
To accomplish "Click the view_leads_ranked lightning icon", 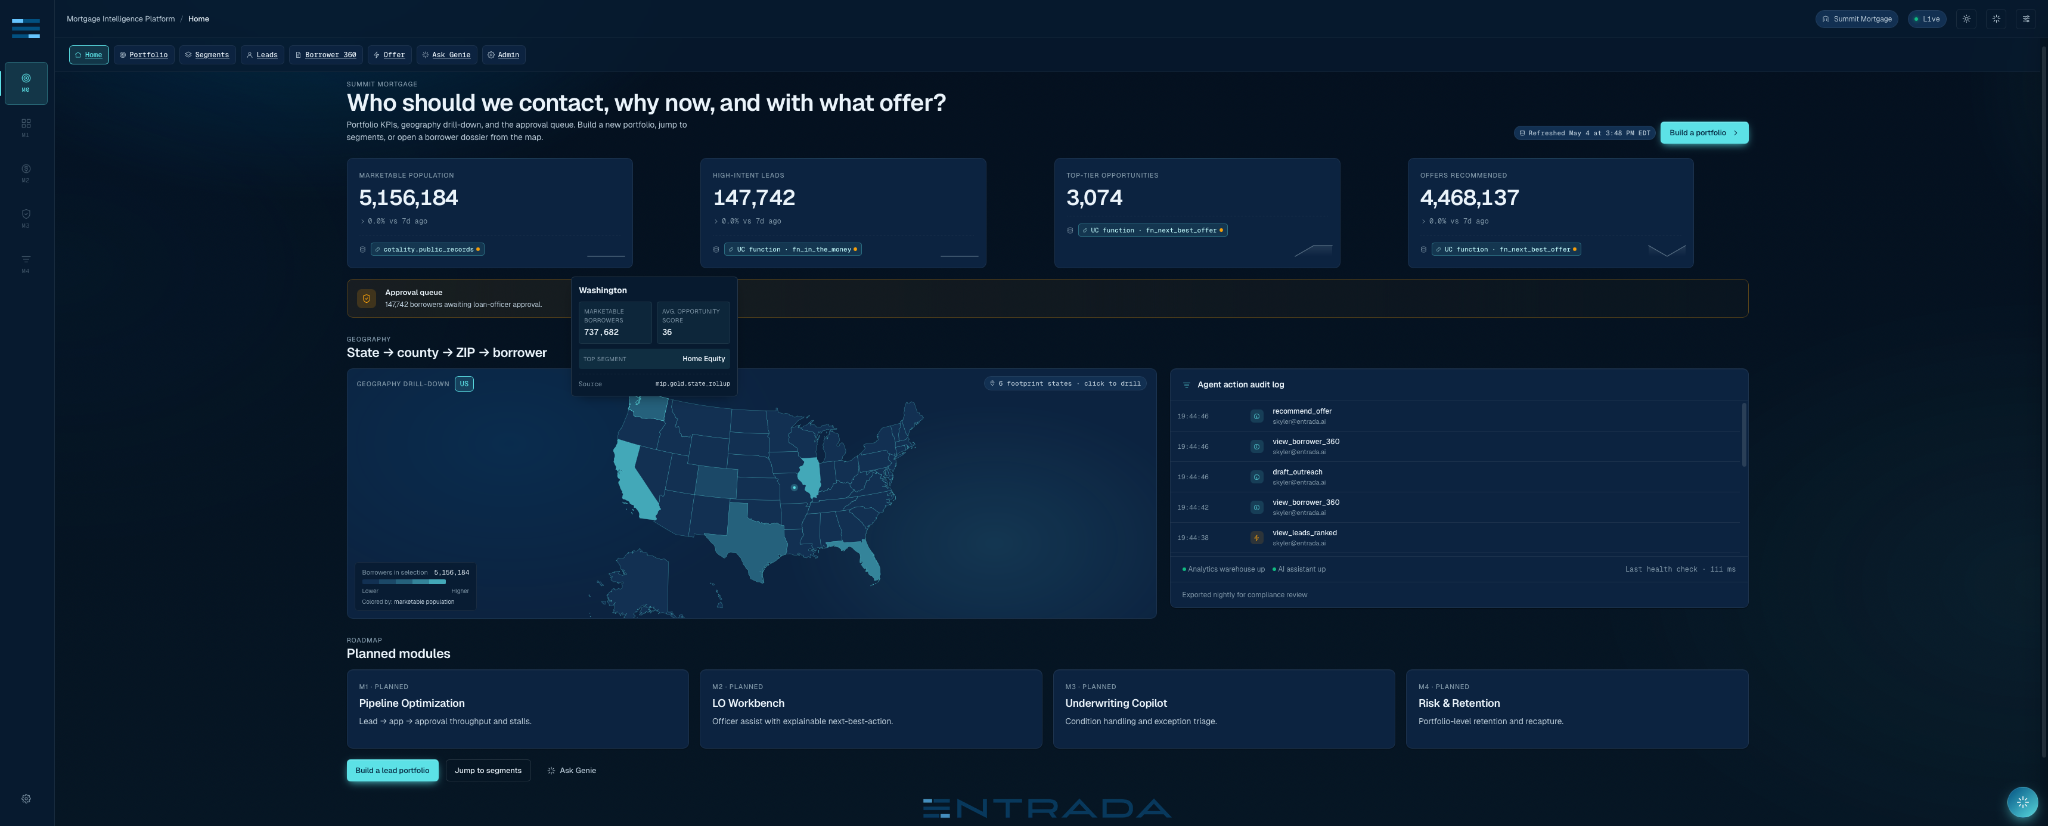I will [x=1257, y=538].
